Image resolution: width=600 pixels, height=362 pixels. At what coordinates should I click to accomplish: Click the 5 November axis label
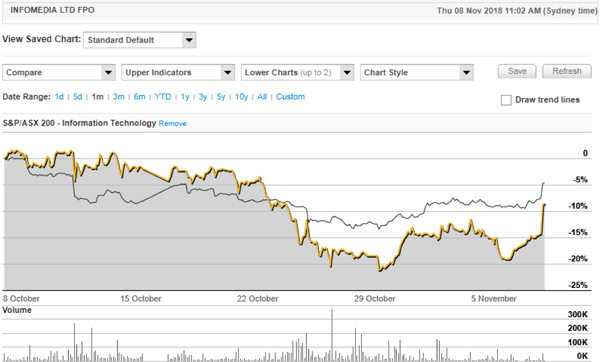[494, 298]
